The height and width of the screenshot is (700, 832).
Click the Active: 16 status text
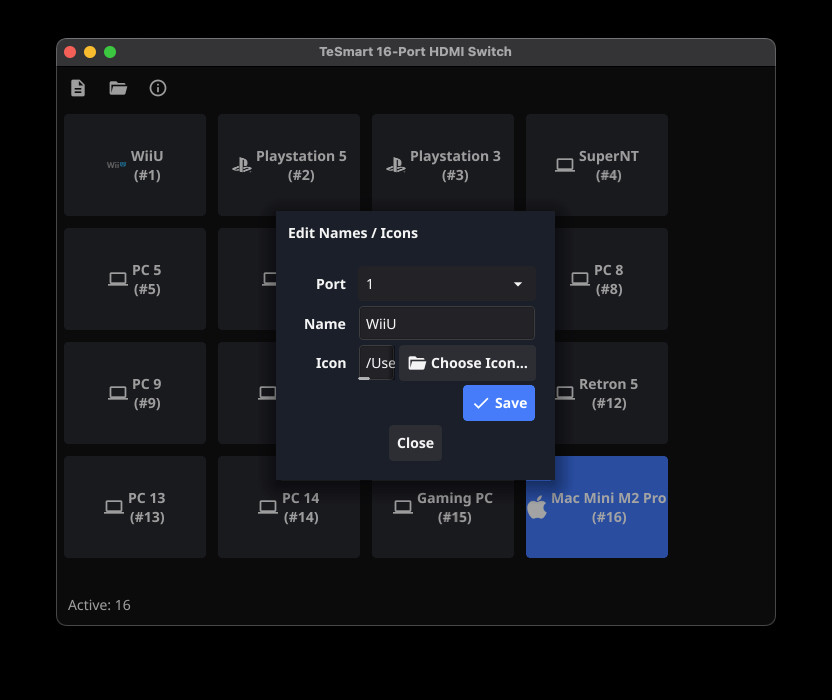(99, 605)
